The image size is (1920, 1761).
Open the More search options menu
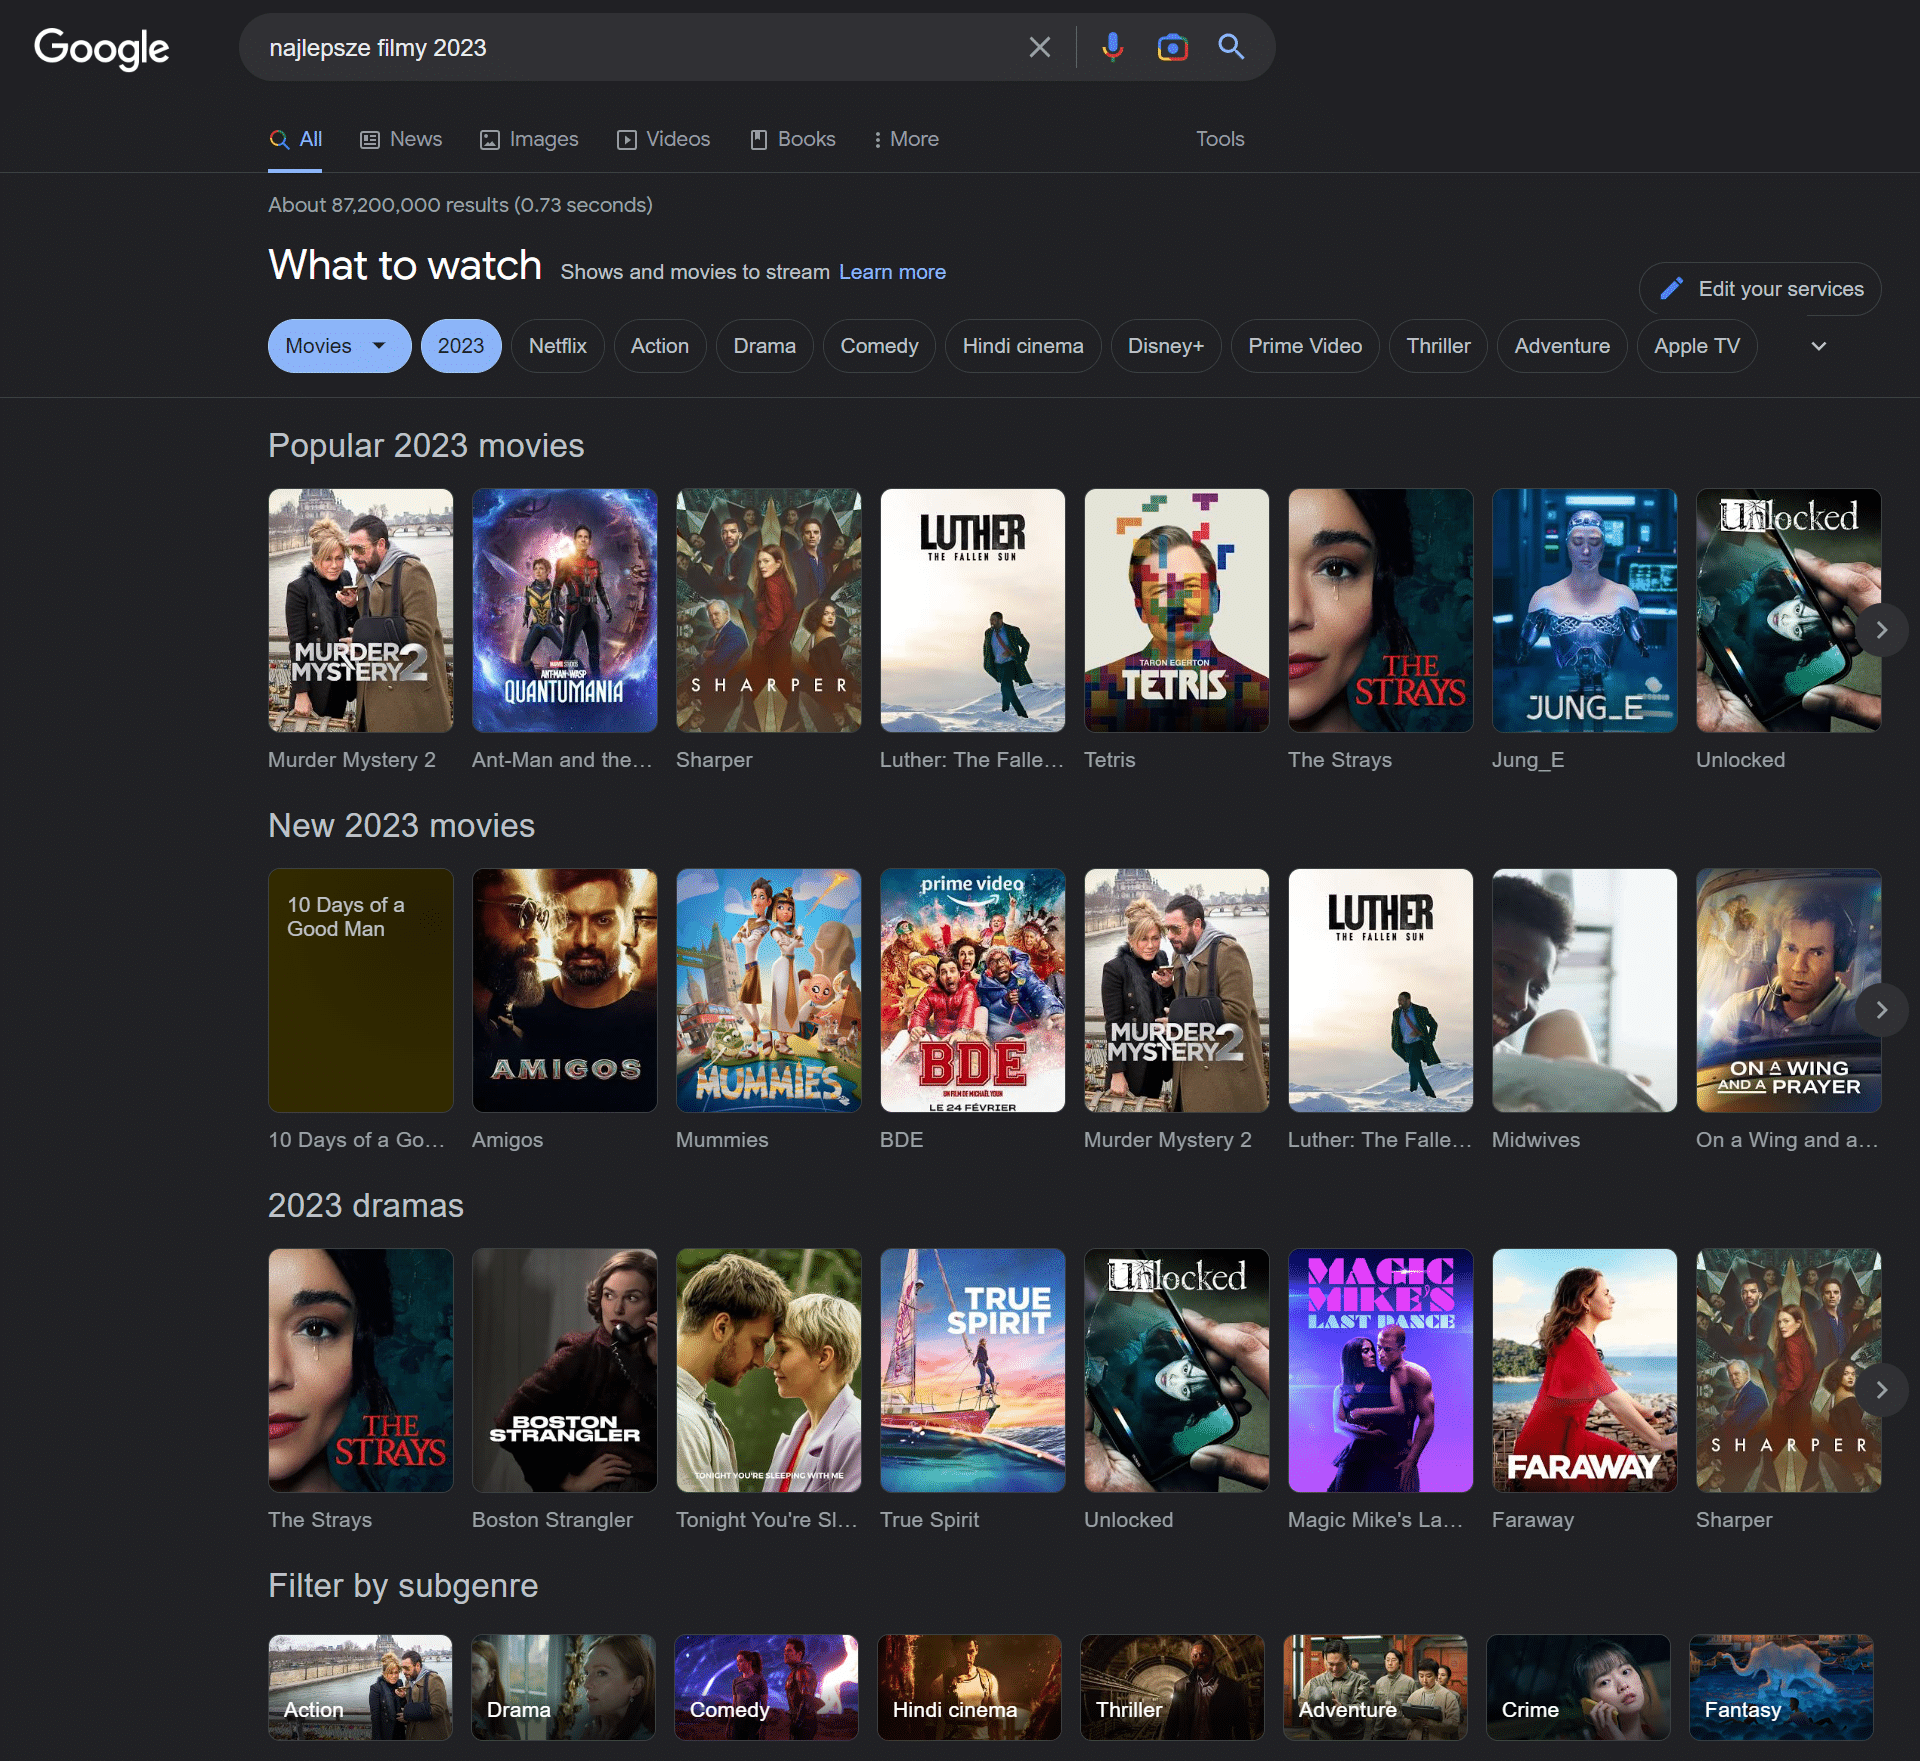pos(906,139)
